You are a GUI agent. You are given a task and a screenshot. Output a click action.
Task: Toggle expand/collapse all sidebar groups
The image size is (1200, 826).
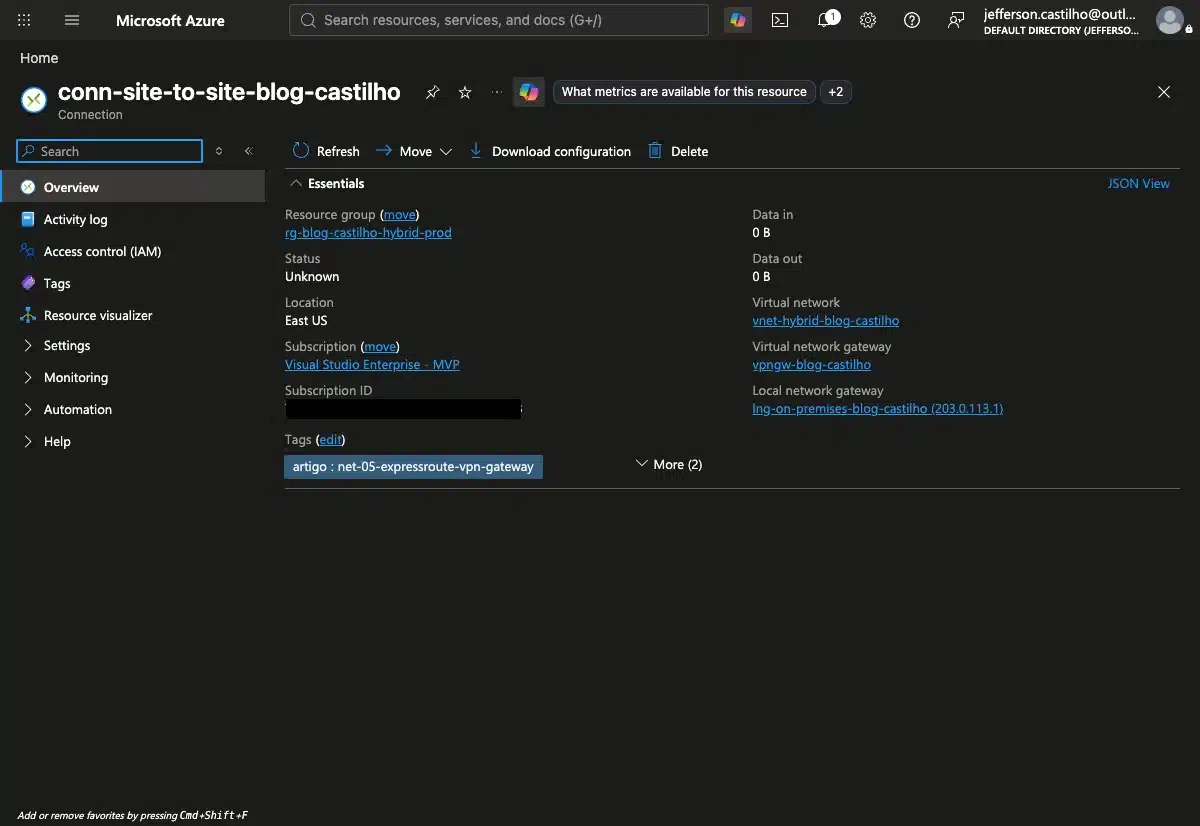coord(219,151)
